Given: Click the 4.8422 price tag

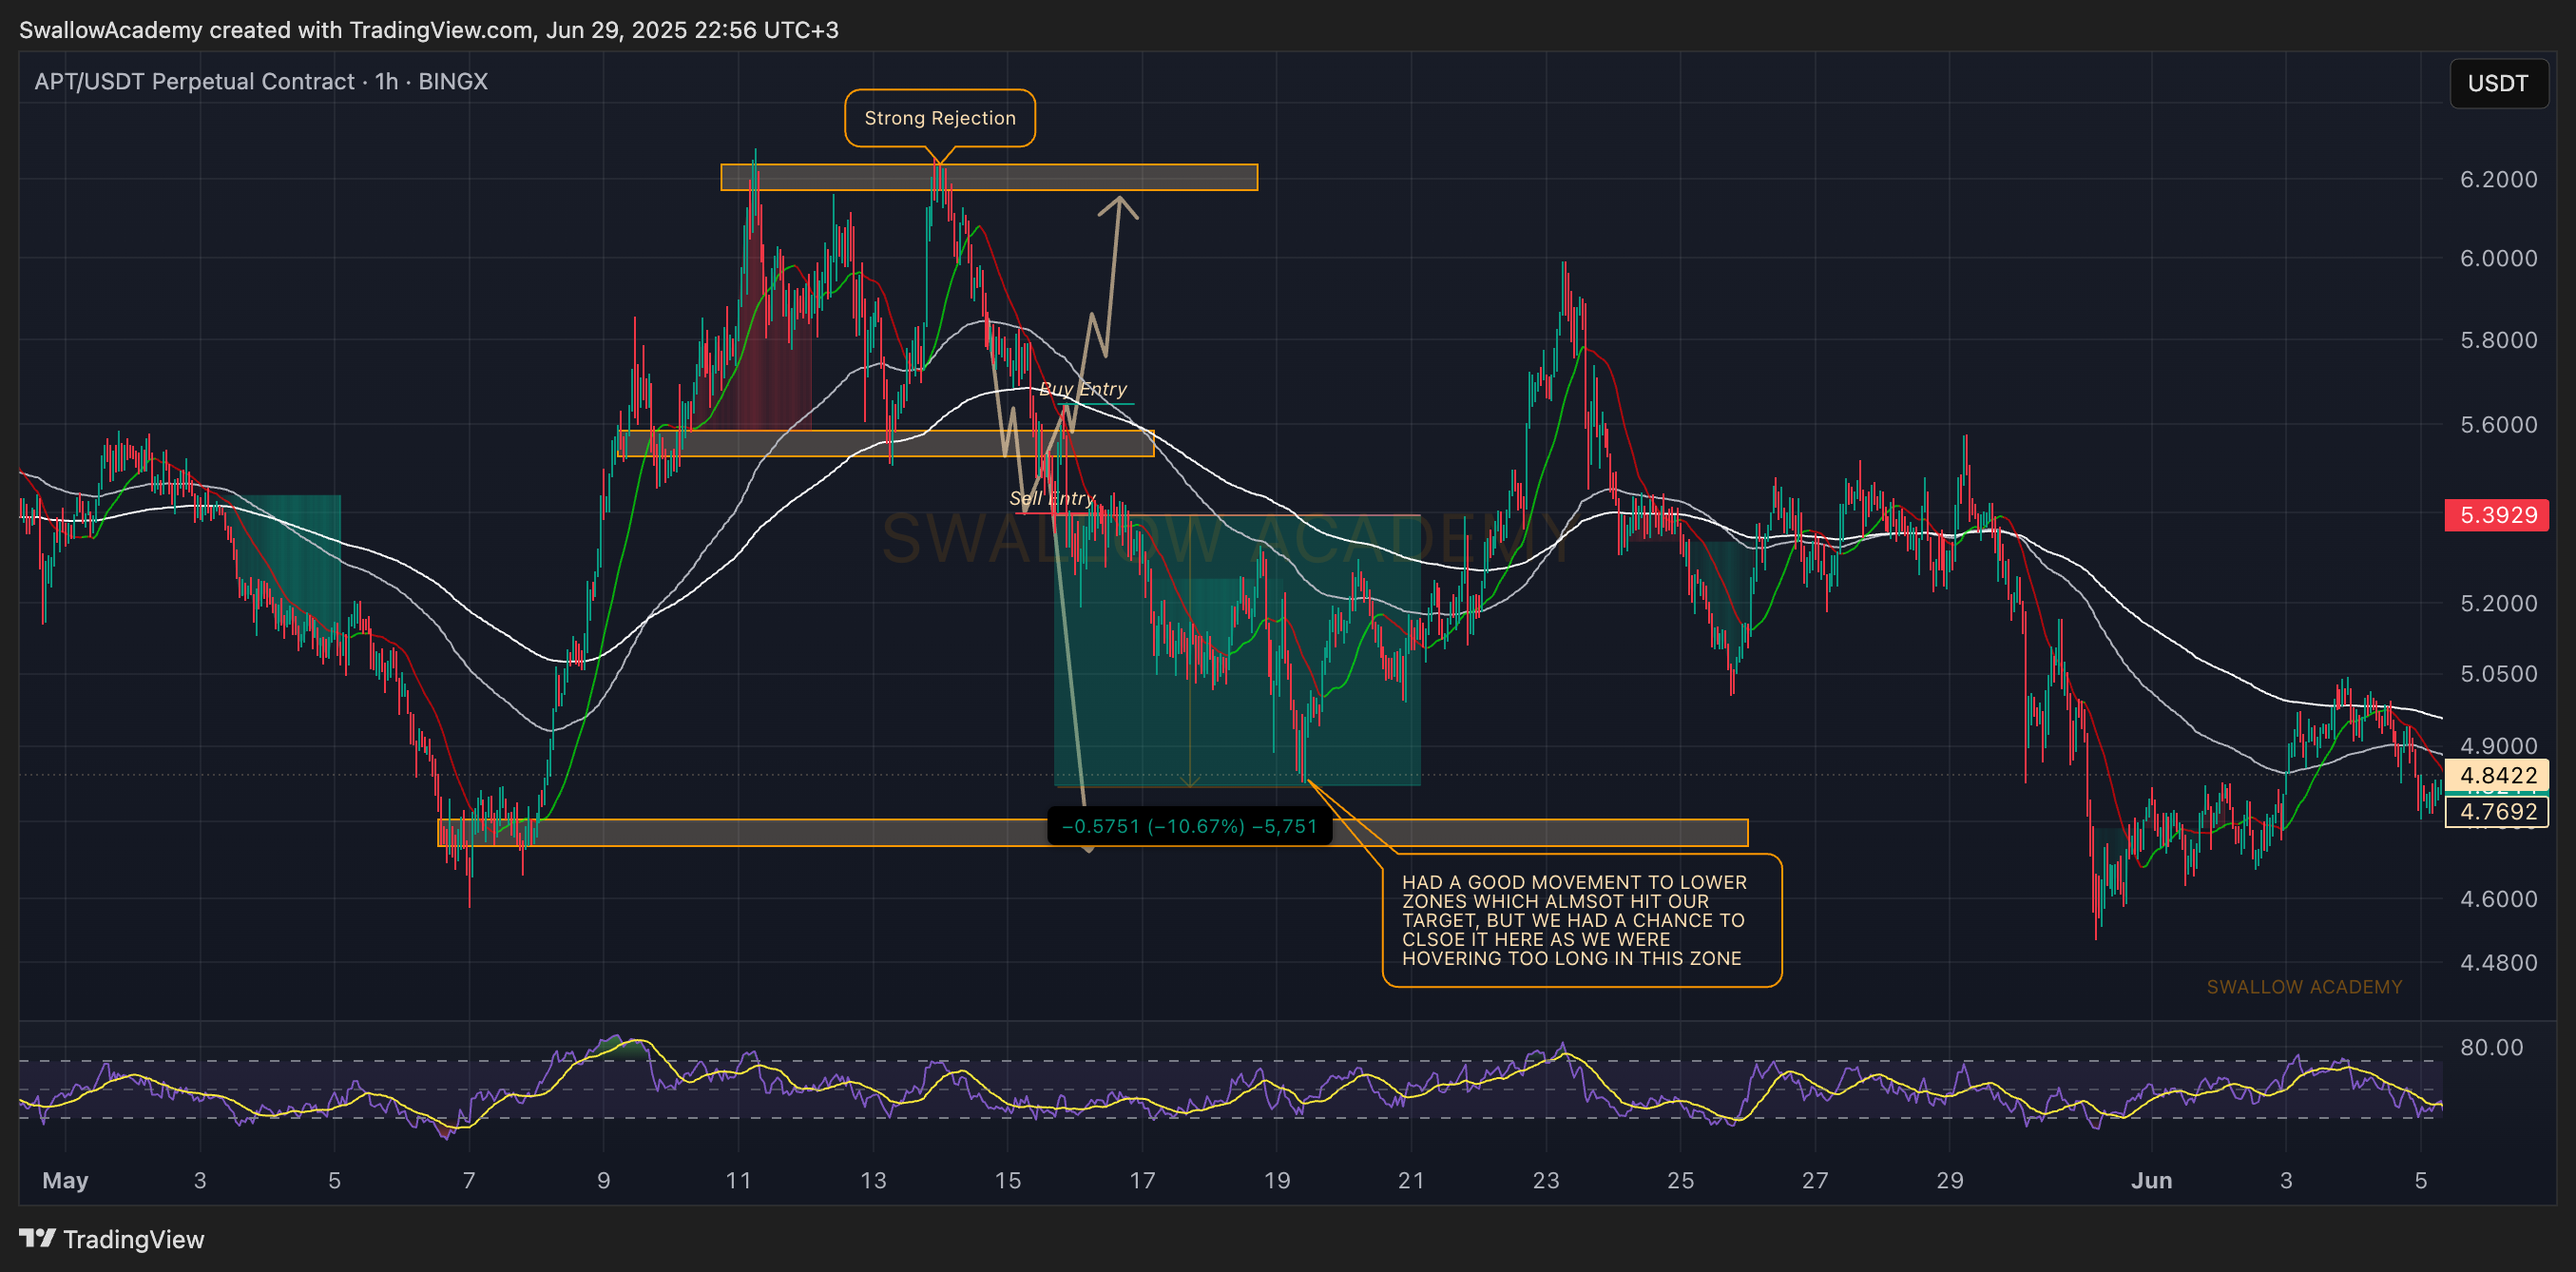Looking at the screenshot, I should click(x=2497, y=775).
